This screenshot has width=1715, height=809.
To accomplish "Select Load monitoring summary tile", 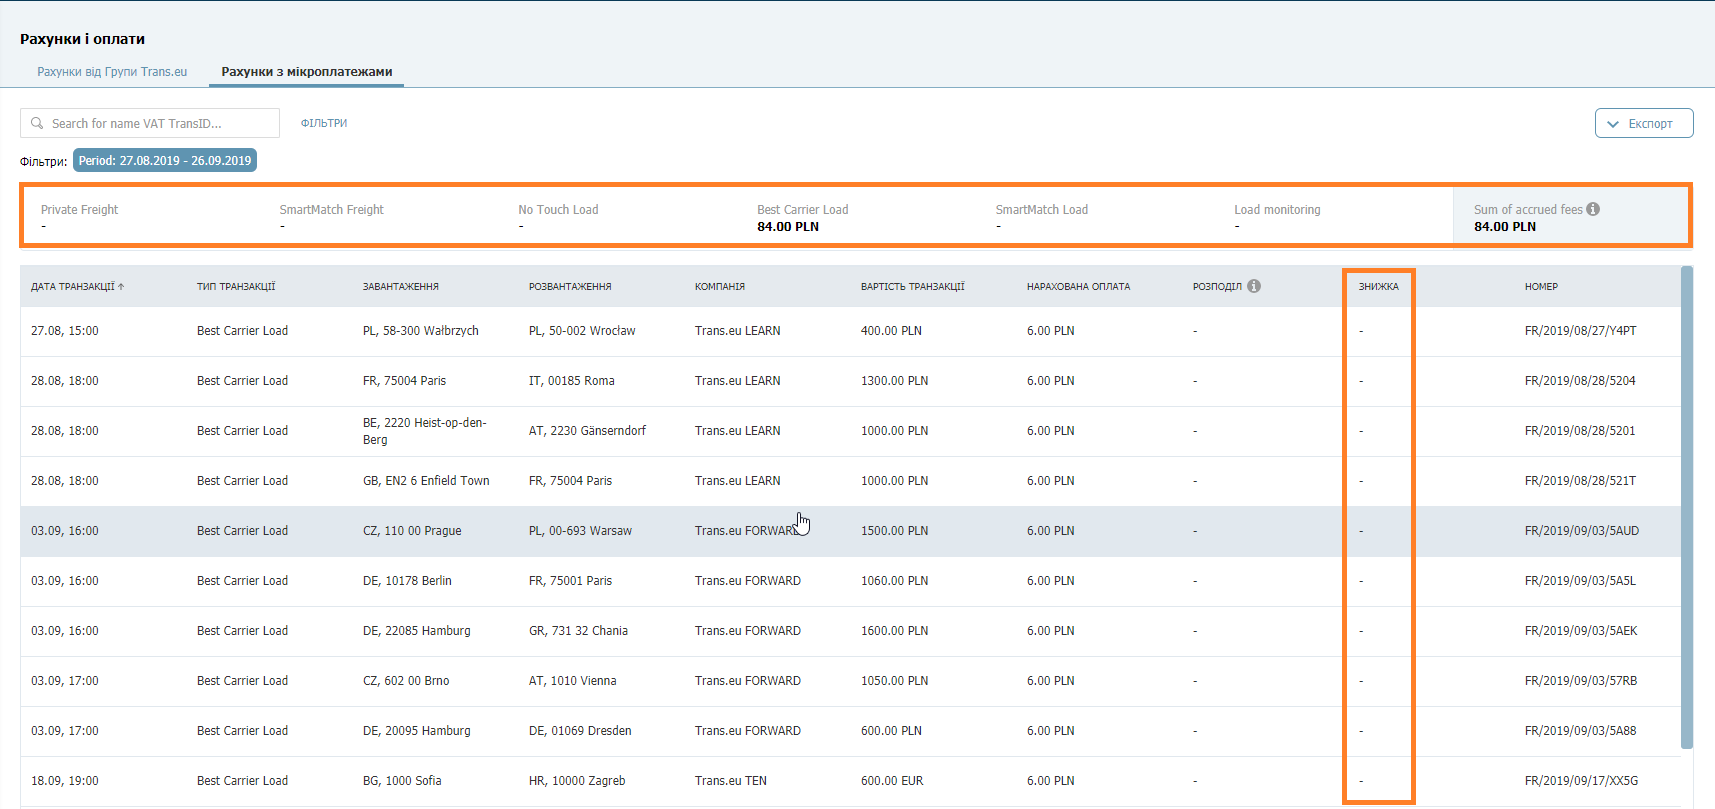I will pos(1277,217).
